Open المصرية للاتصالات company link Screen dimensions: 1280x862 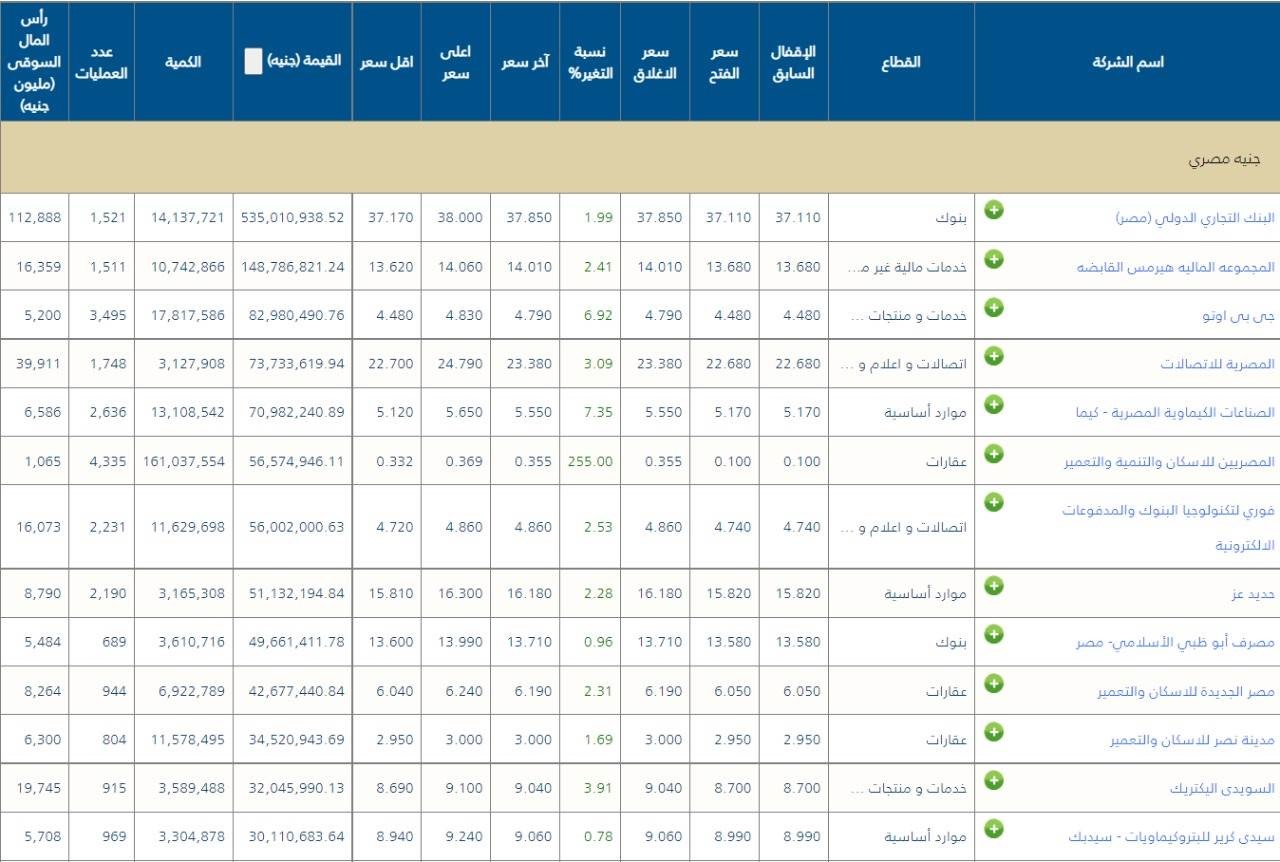(1218, 364)
